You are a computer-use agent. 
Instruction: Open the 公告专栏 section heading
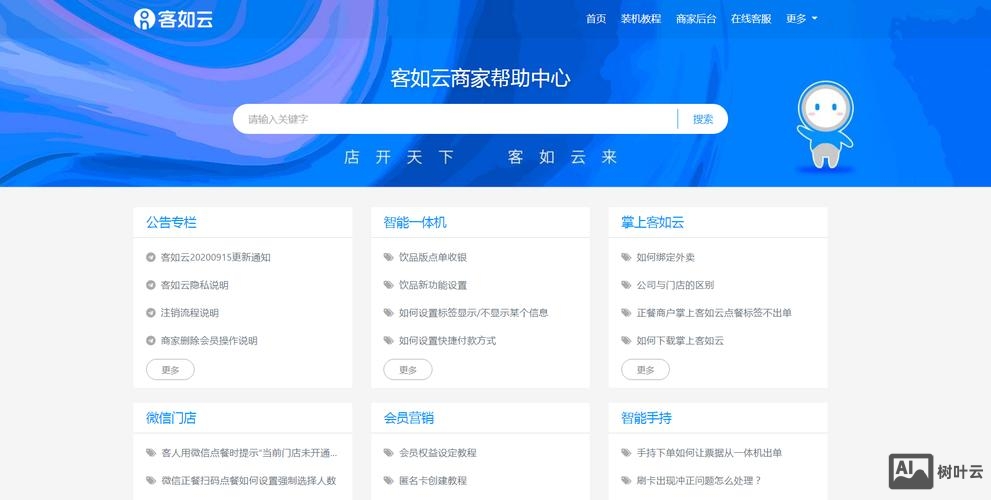click(171, 223)
